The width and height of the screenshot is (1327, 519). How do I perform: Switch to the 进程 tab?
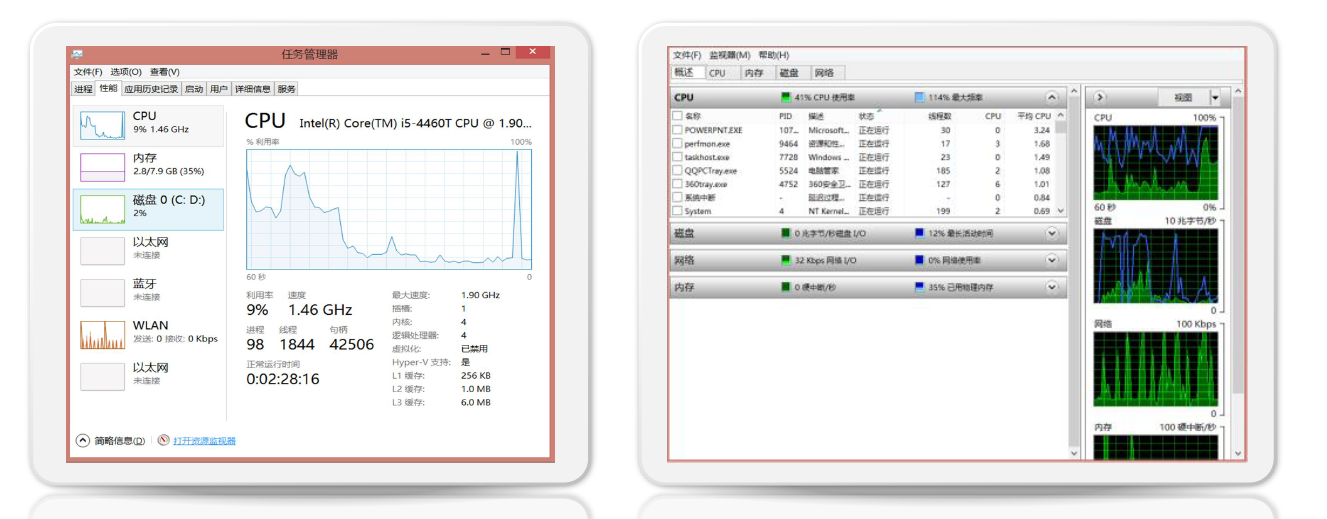tap(83, 89)
